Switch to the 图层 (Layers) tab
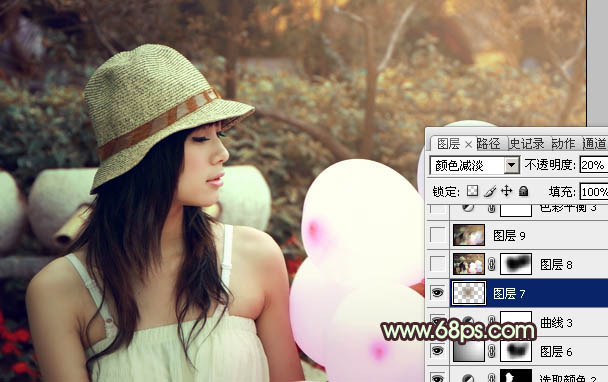Viewport: 608px width, 382px height. pyautogui.click(x=448, y=144)
